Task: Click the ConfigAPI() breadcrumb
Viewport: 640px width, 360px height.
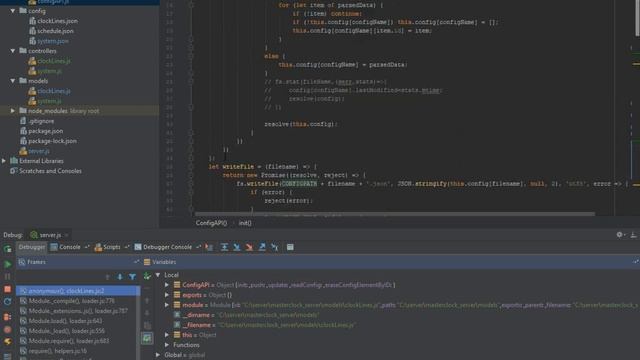Action: tap(211, 223)
